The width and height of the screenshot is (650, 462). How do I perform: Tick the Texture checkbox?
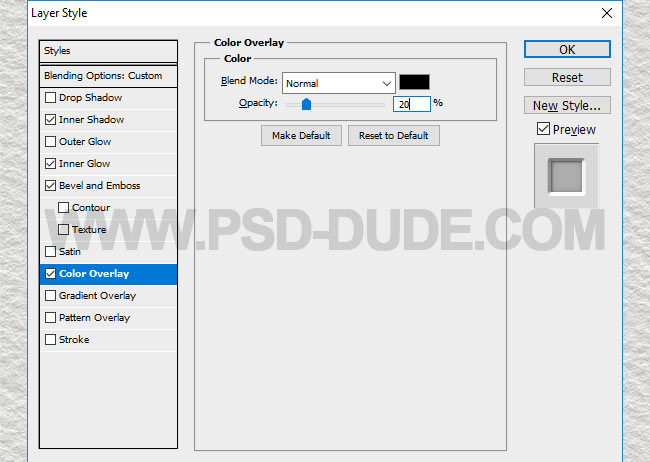tap(63, 229)
